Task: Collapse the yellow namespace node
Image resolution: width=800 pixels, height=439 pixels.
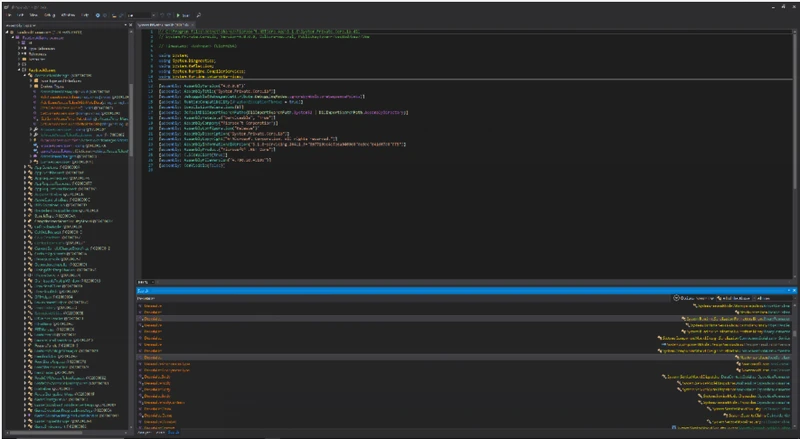Action: [x=19, y=70]
